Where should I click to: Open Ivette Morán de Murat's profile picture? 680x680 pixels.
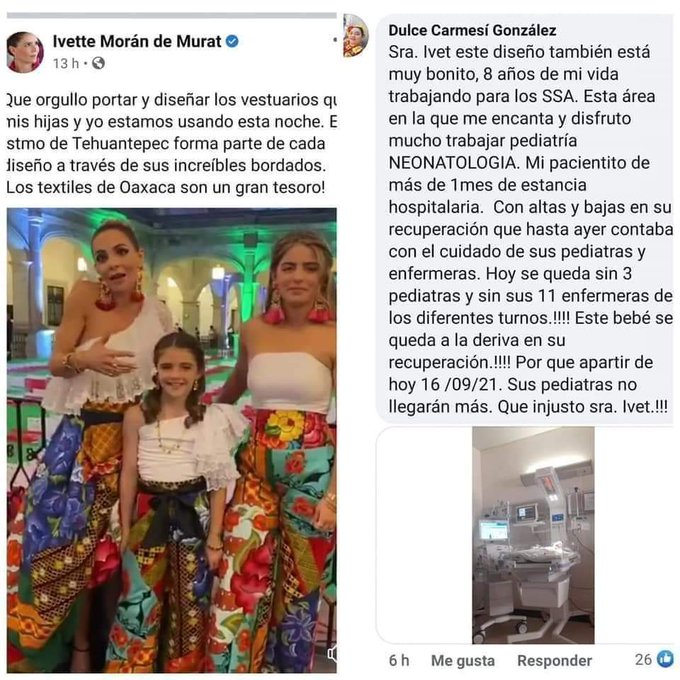tap(25, 52)
